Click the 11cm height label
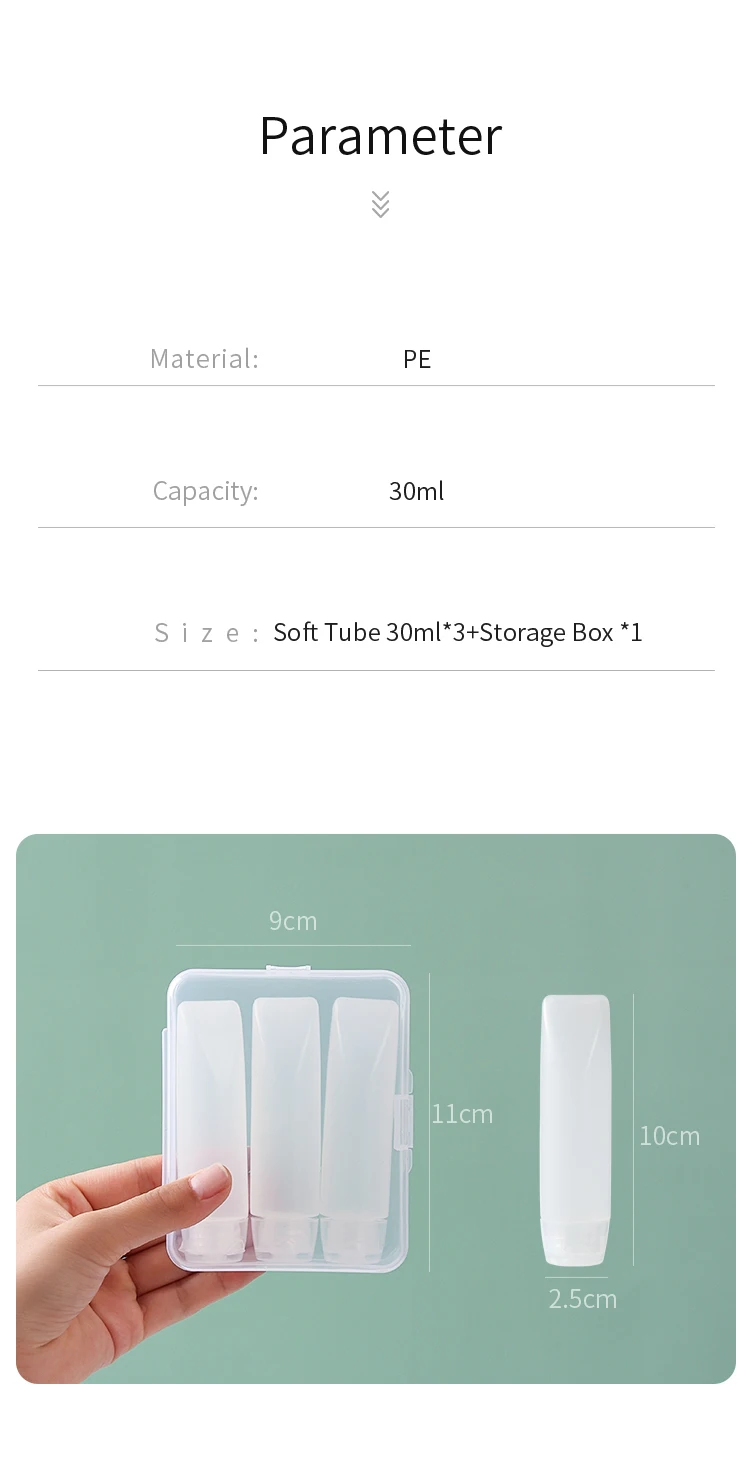 [462, 1114]
